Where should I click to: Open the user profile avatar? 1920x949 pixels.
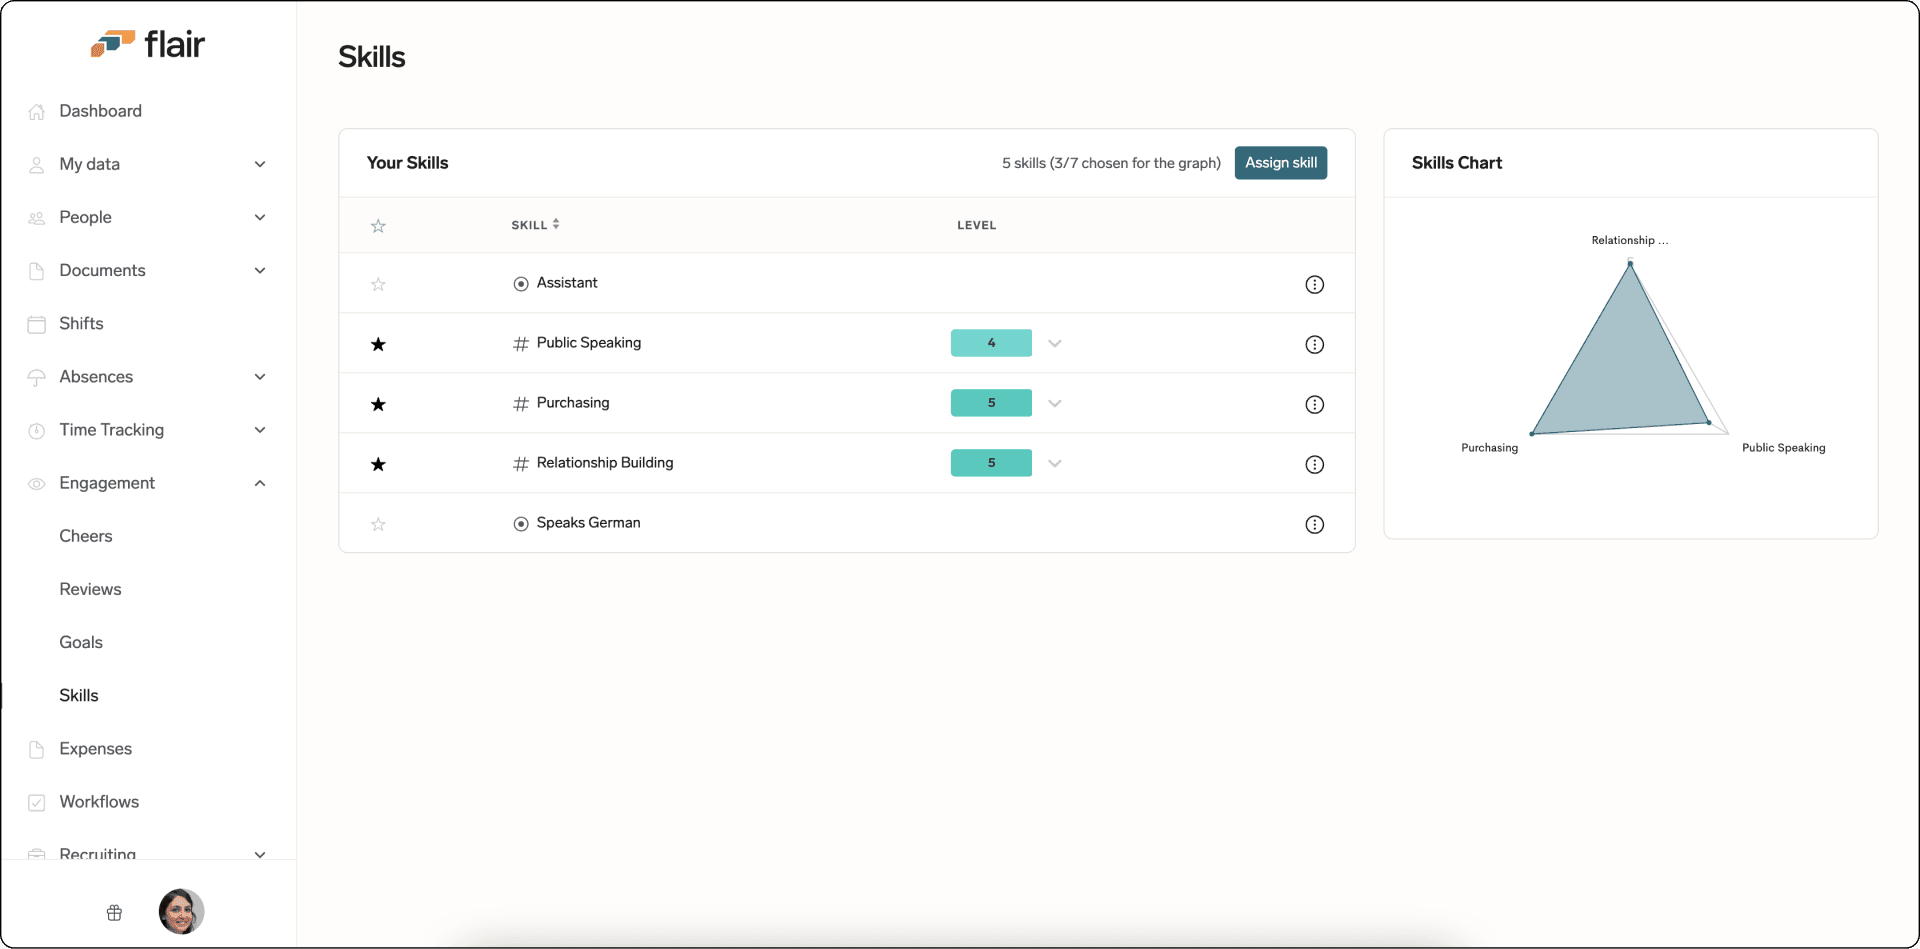click(x=181, y=911)
